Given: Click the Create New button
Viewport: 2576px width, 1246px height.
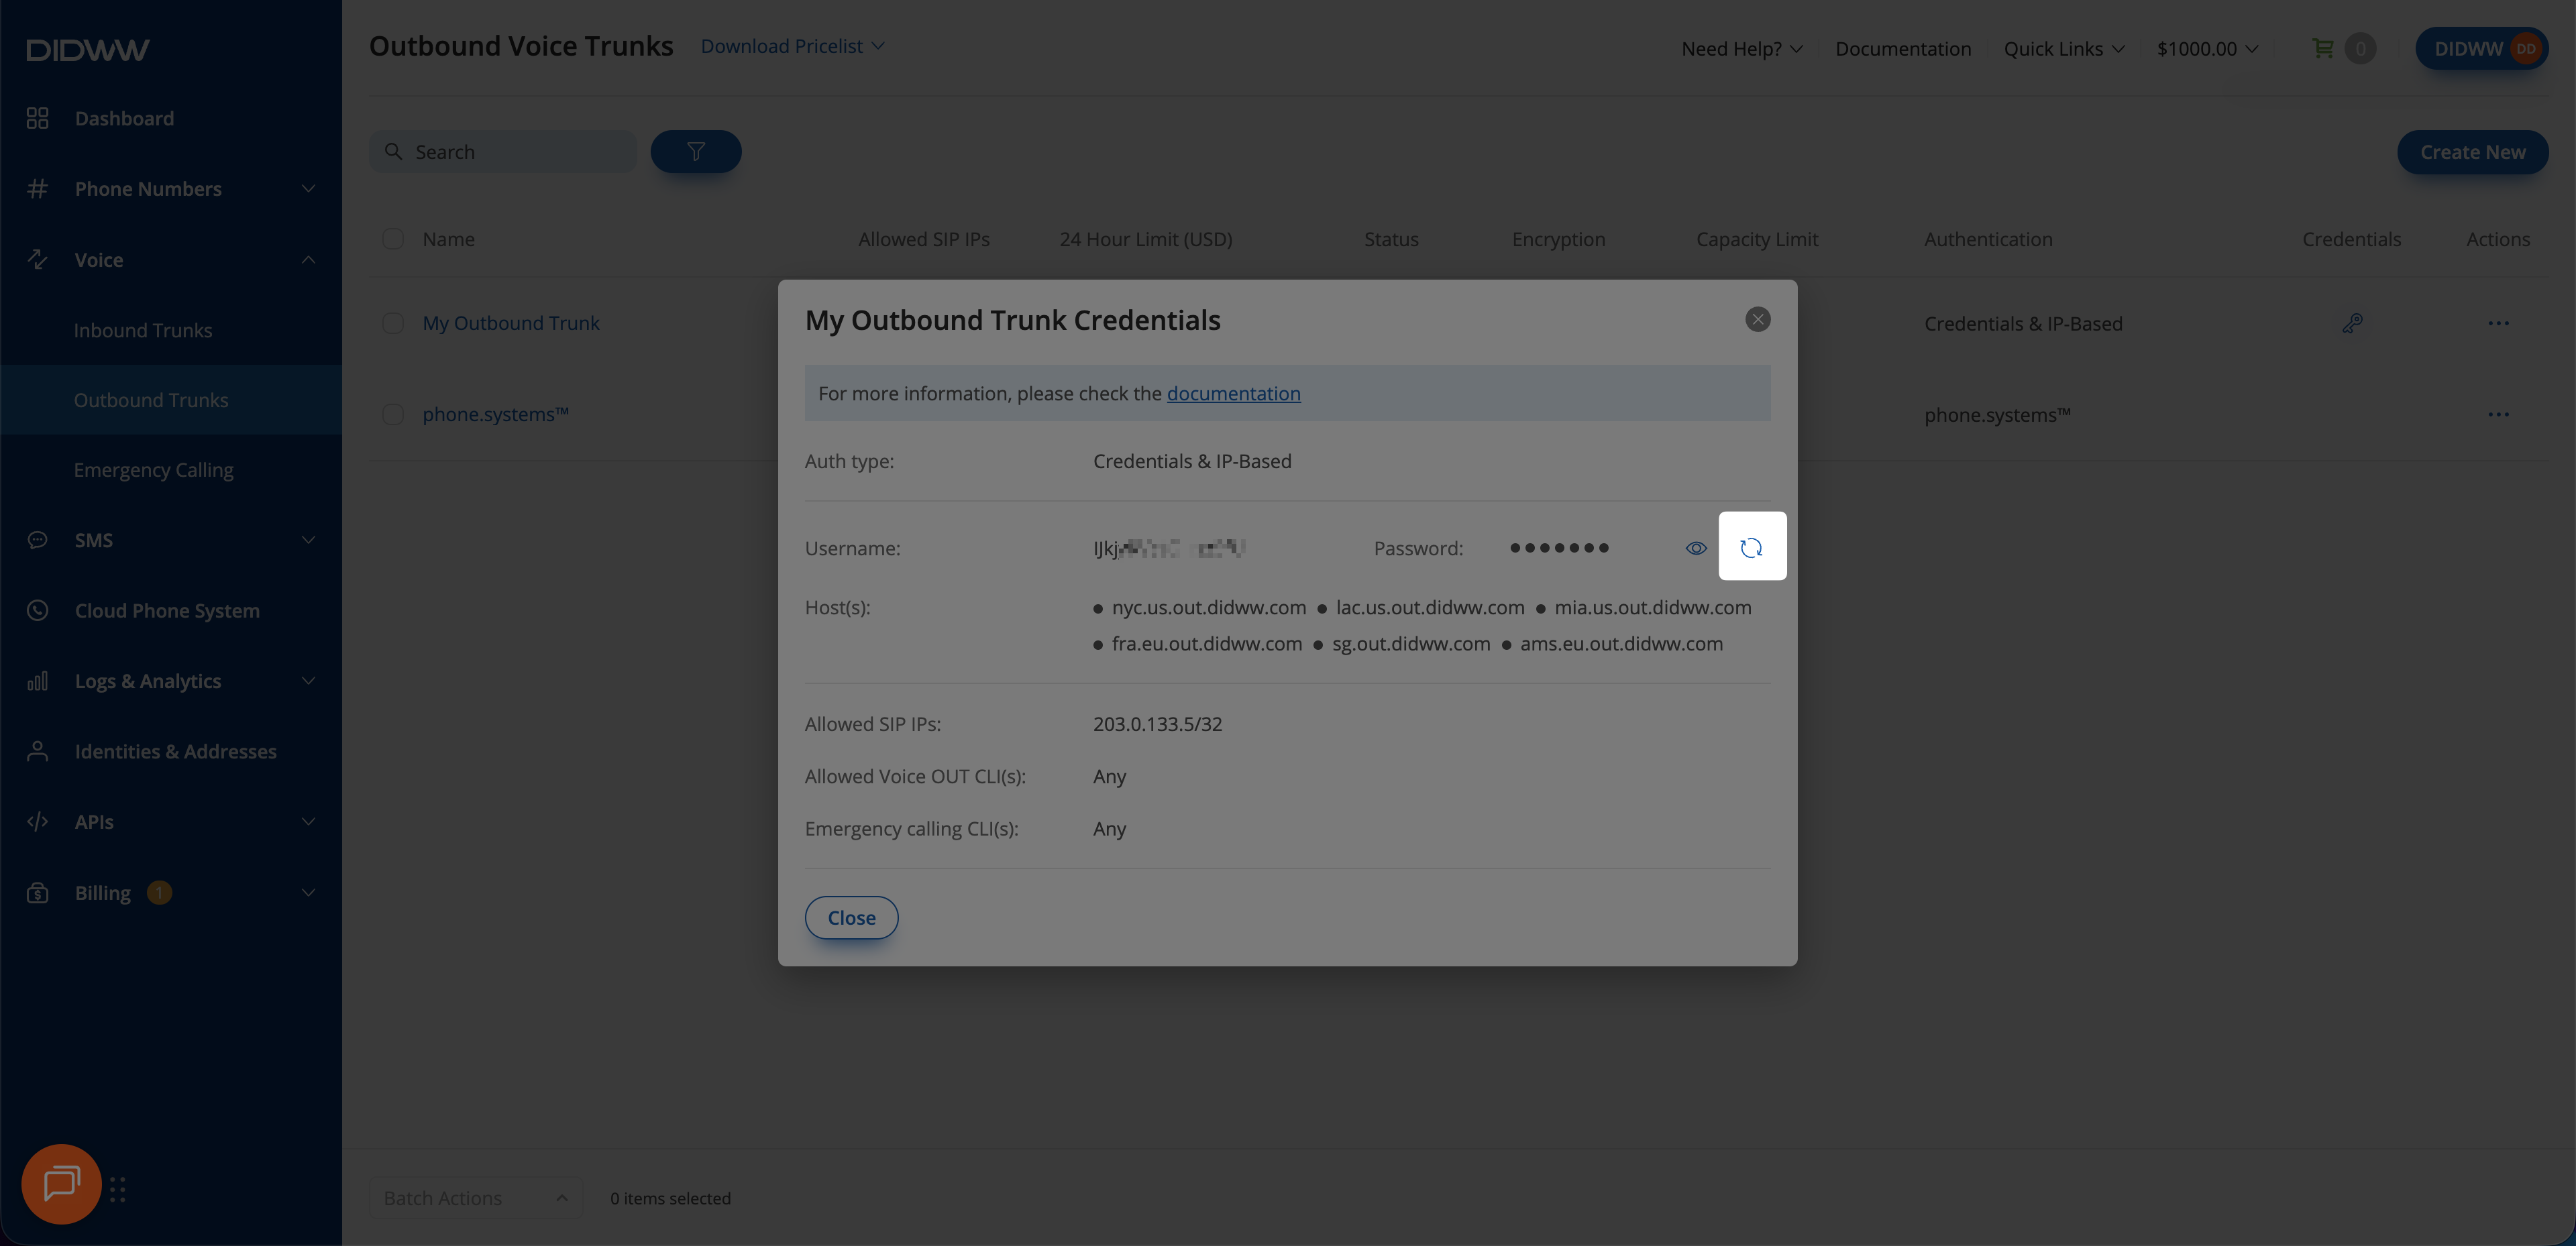Looking at the screenshot, I should click(x=2472, y=151).
